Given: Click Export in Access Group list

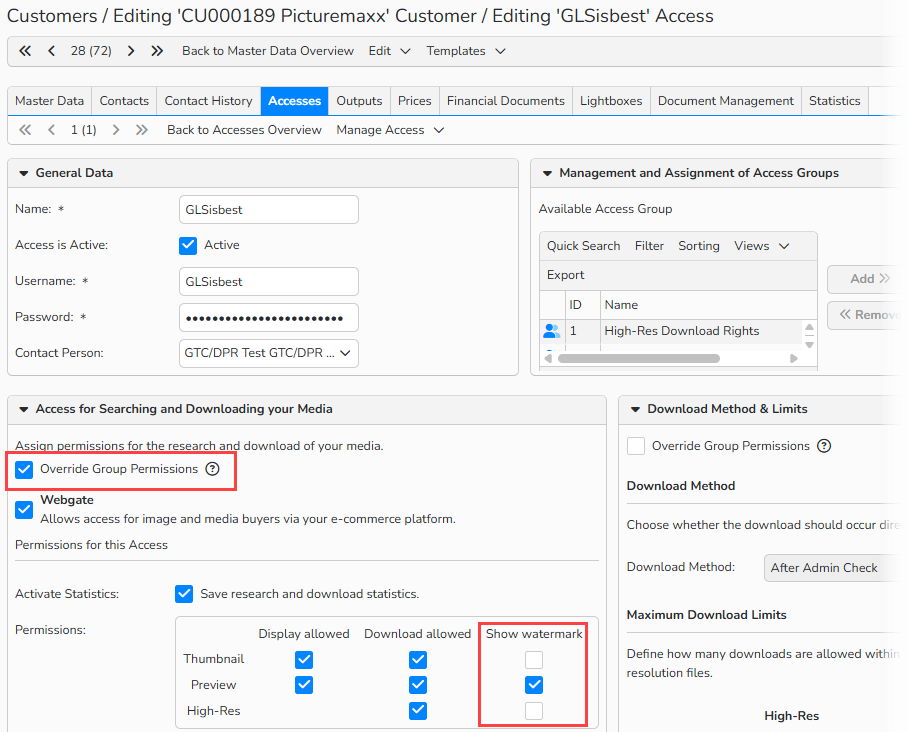Looking at the screenshot, I should coord(565,275).
